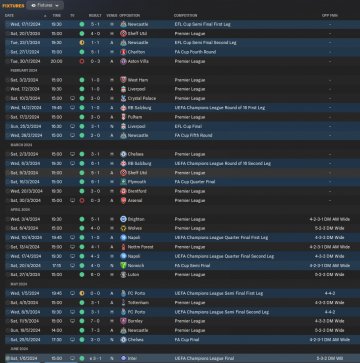Click the 7 - 0 result against Burnley
The image size is (360, 363).
click(x=95, y=321)
